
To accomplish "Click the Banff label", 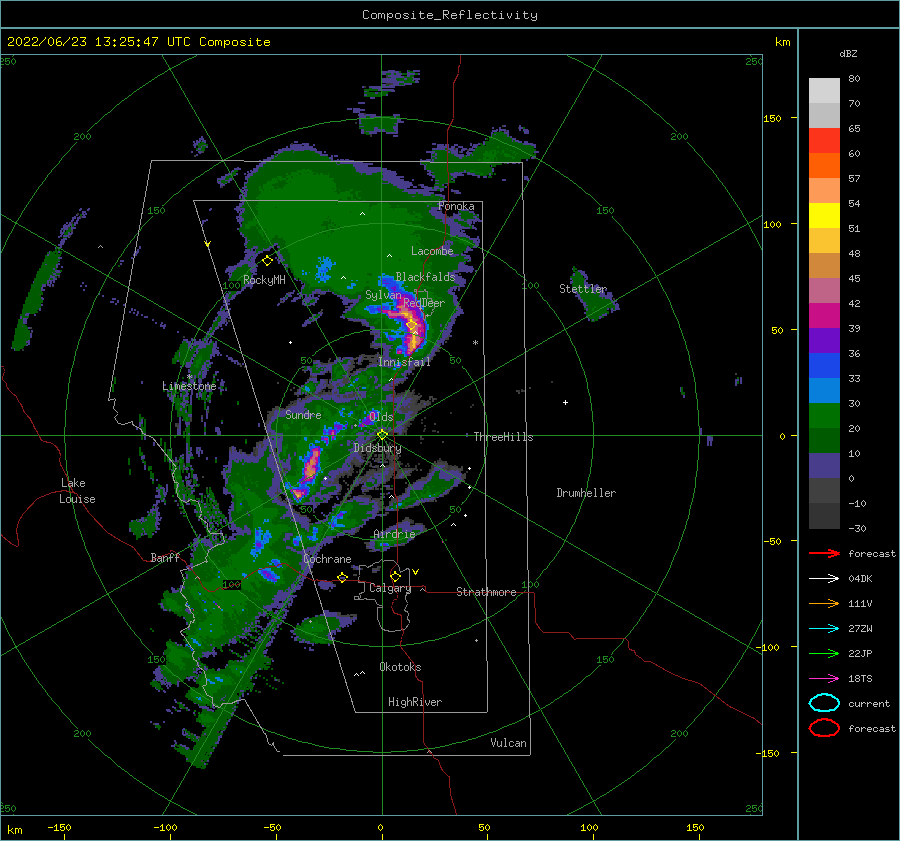I will click(165, 557).
